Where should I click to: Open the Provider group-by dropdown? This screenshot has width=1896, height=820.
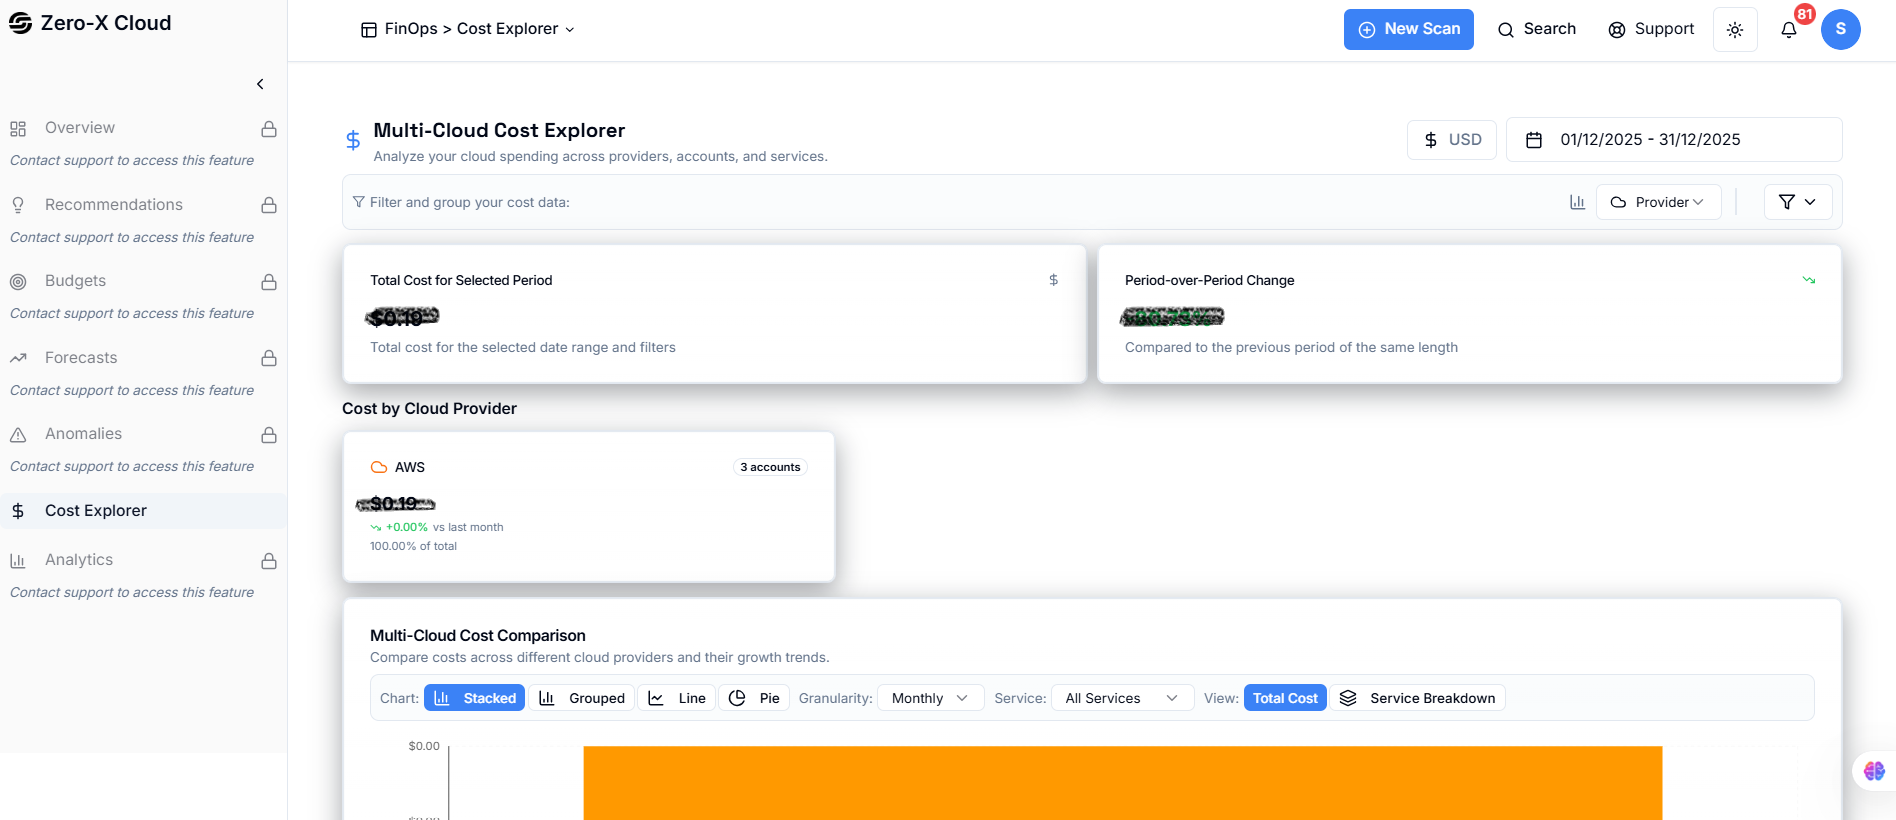[1658, 202]
